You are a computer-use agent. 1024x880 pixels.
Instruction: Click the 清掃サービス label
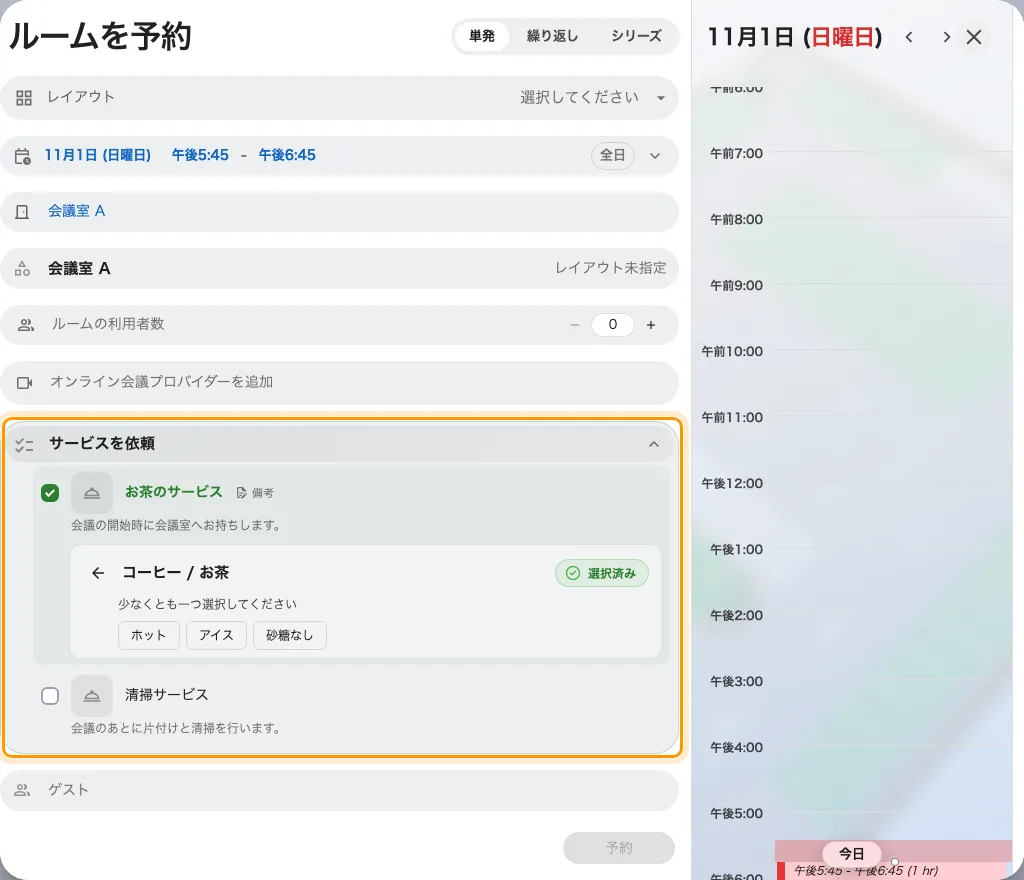[x=167, y=695]
